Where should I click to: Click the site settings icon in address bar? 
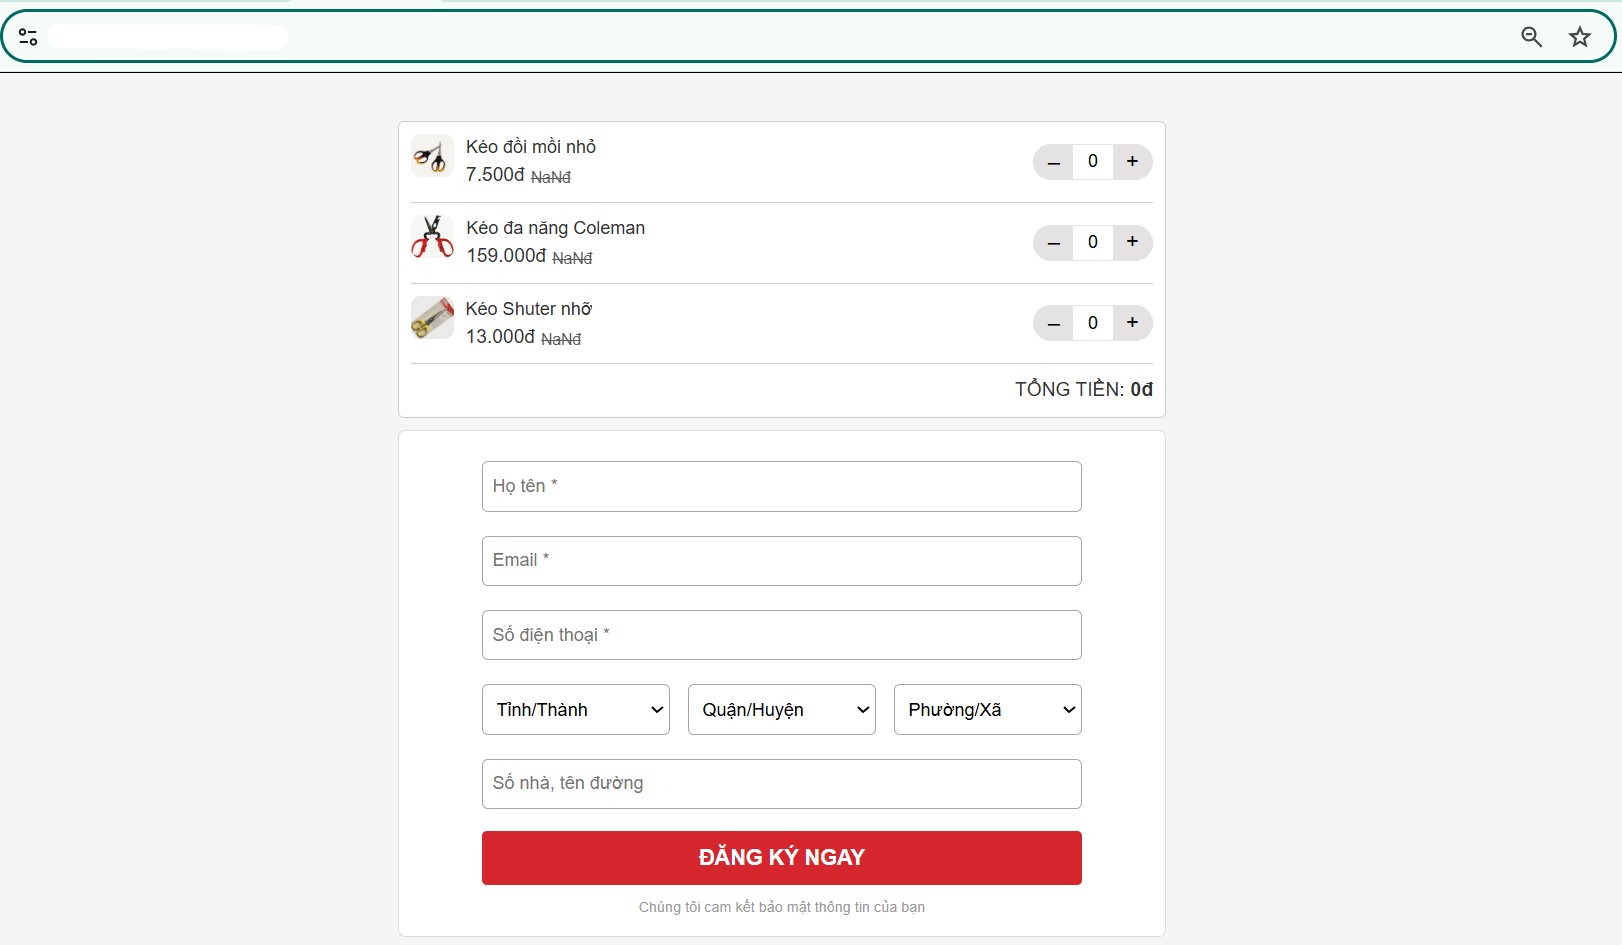tap(28, 37)
